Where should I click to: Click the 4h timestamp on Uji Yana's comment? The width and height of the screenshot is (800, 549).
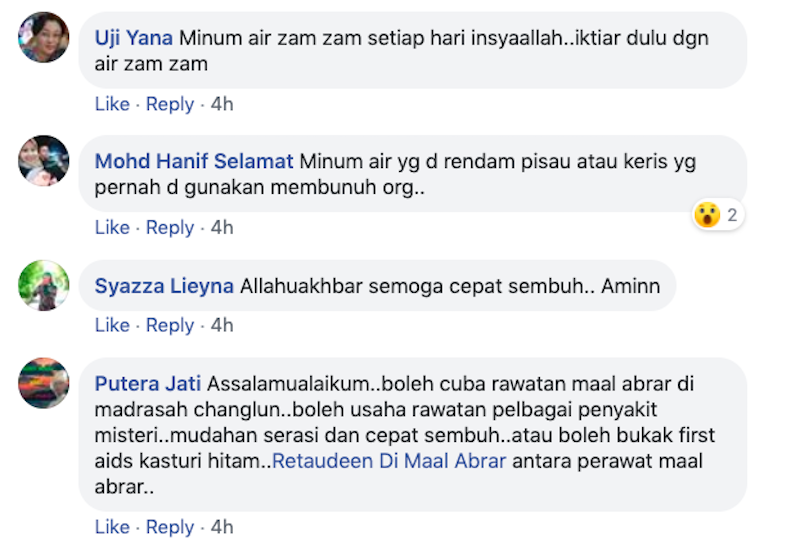221,104
